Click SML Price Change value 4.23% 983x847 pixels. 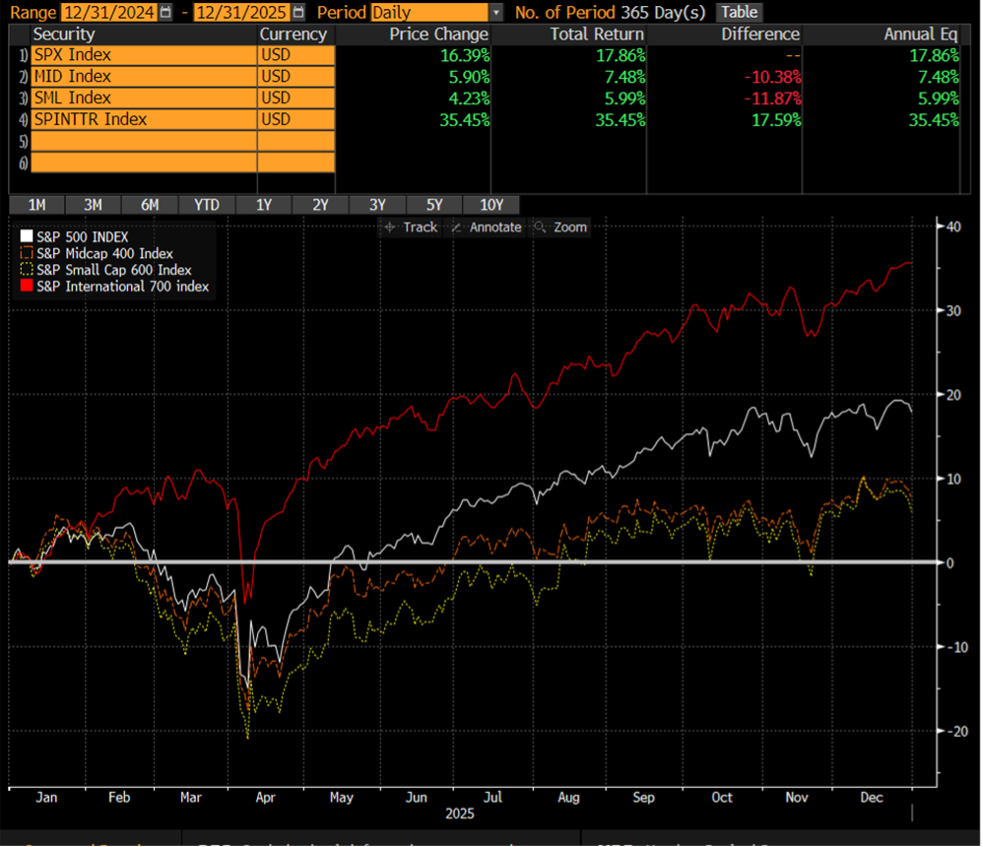pyautogui.click(x=470, y=98)
